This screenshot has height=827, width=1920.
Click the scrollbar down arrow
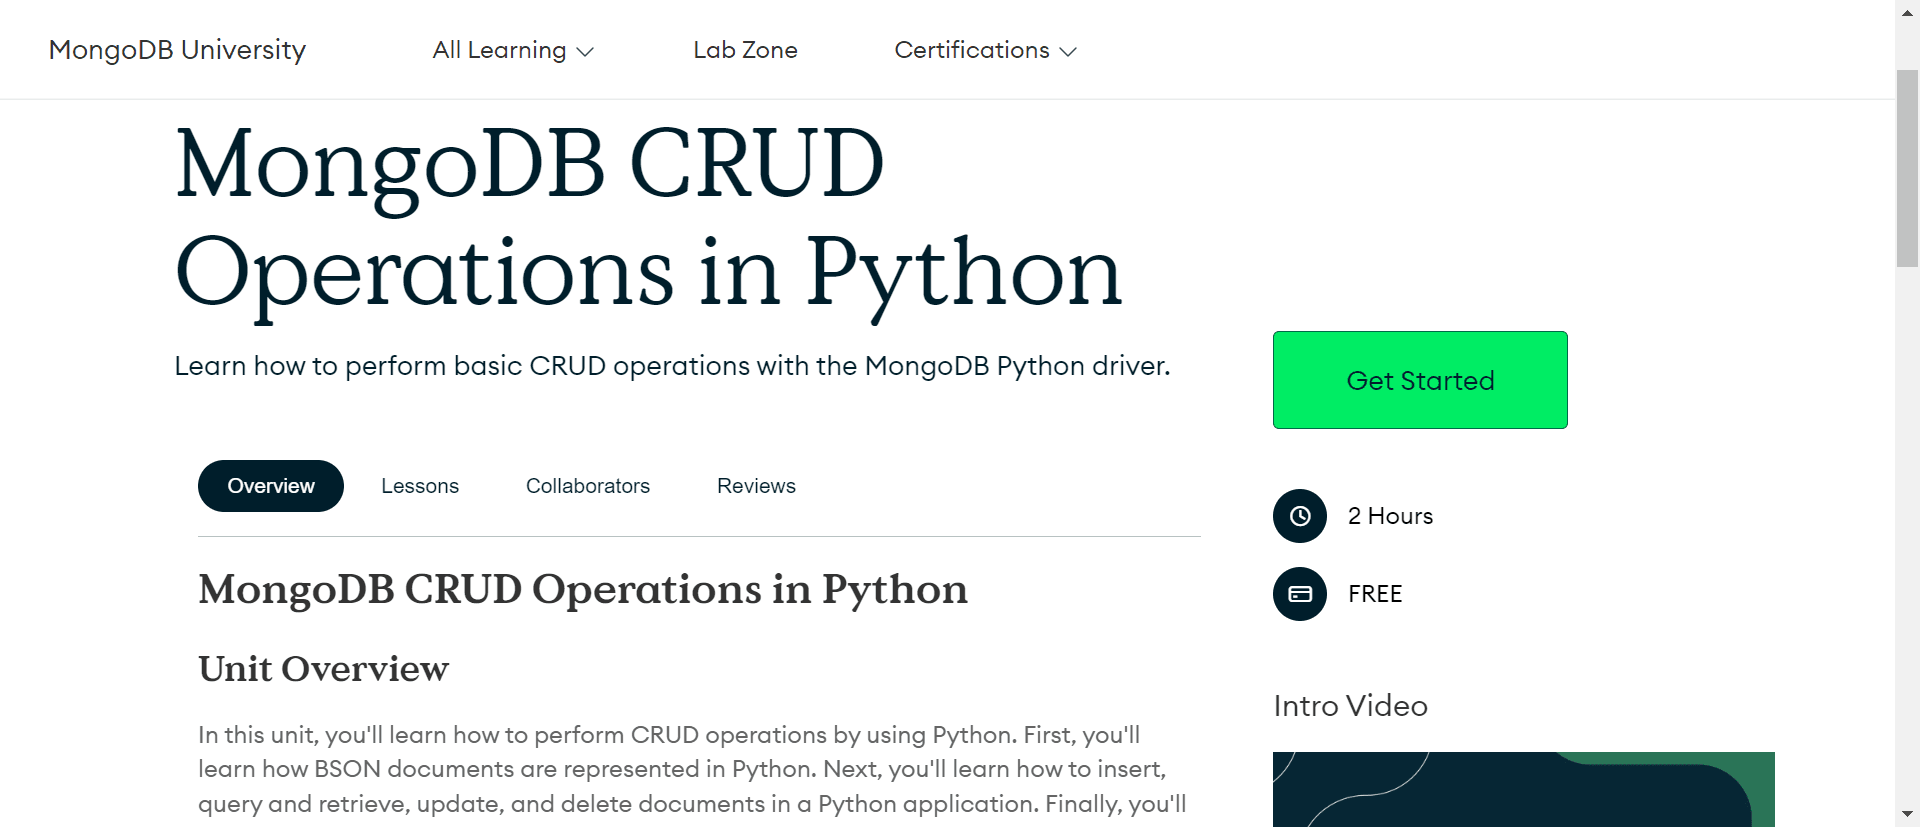pos(1908,815)
